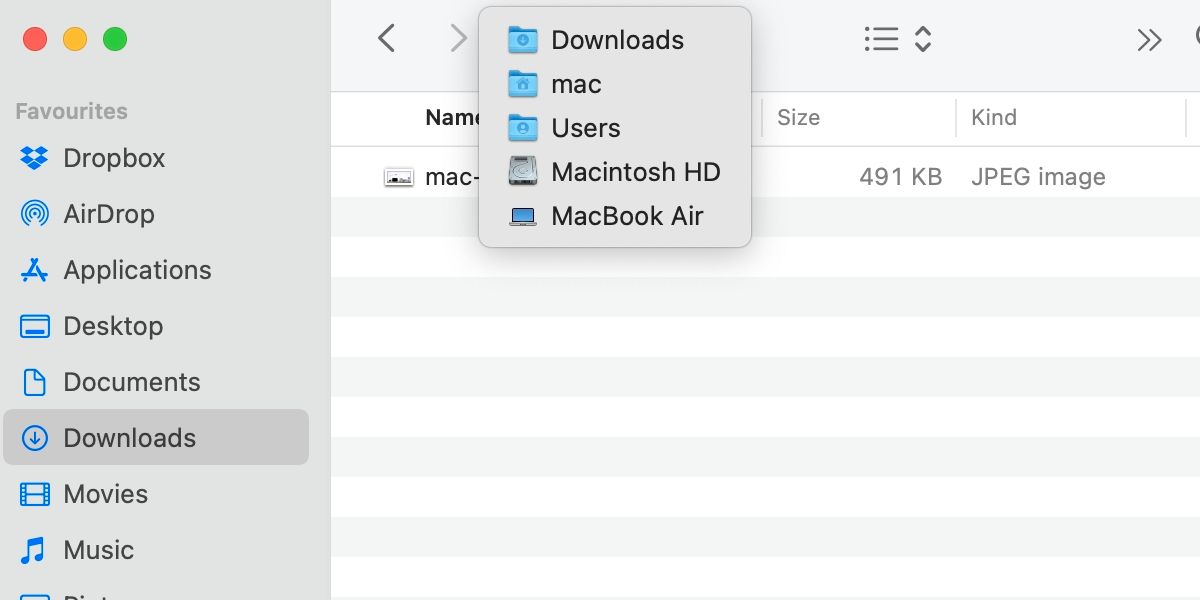Click the Music note icon

[x=34, y=550]
